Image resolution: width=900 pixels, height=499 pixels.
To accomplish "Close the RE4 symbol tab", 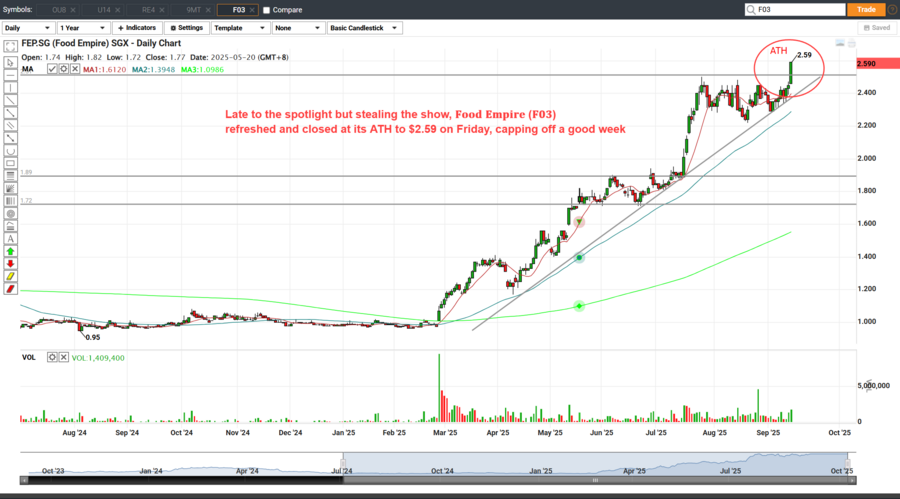I will coord(162,10).
